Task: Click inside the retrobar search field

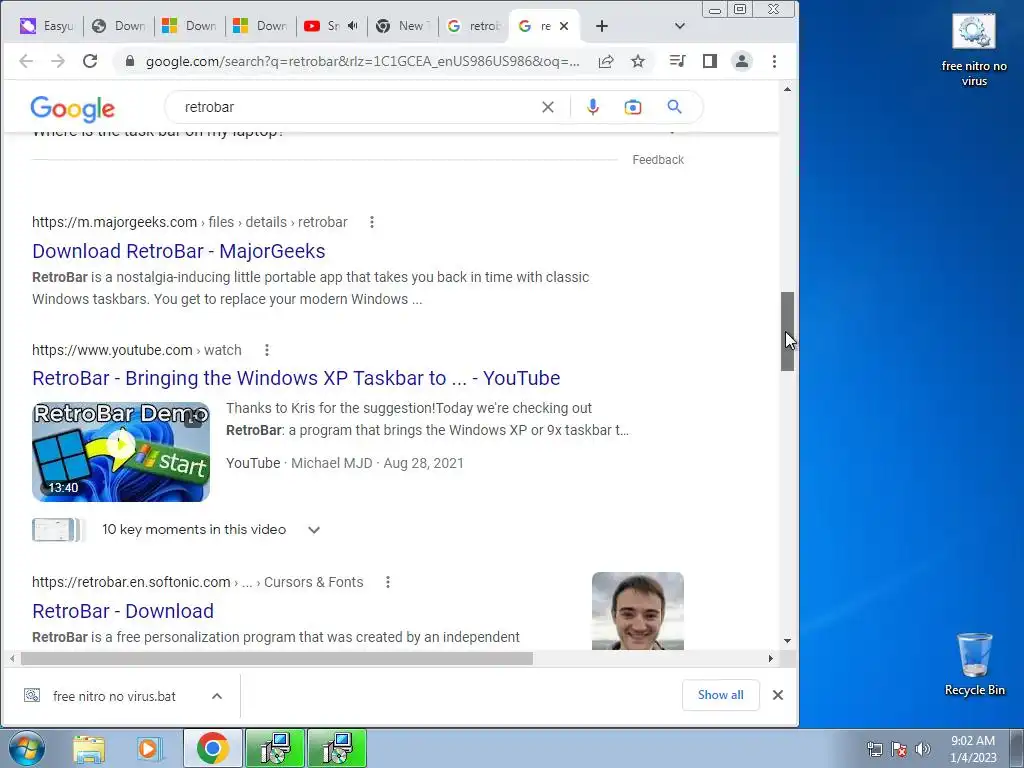Action: pos(358,107)
